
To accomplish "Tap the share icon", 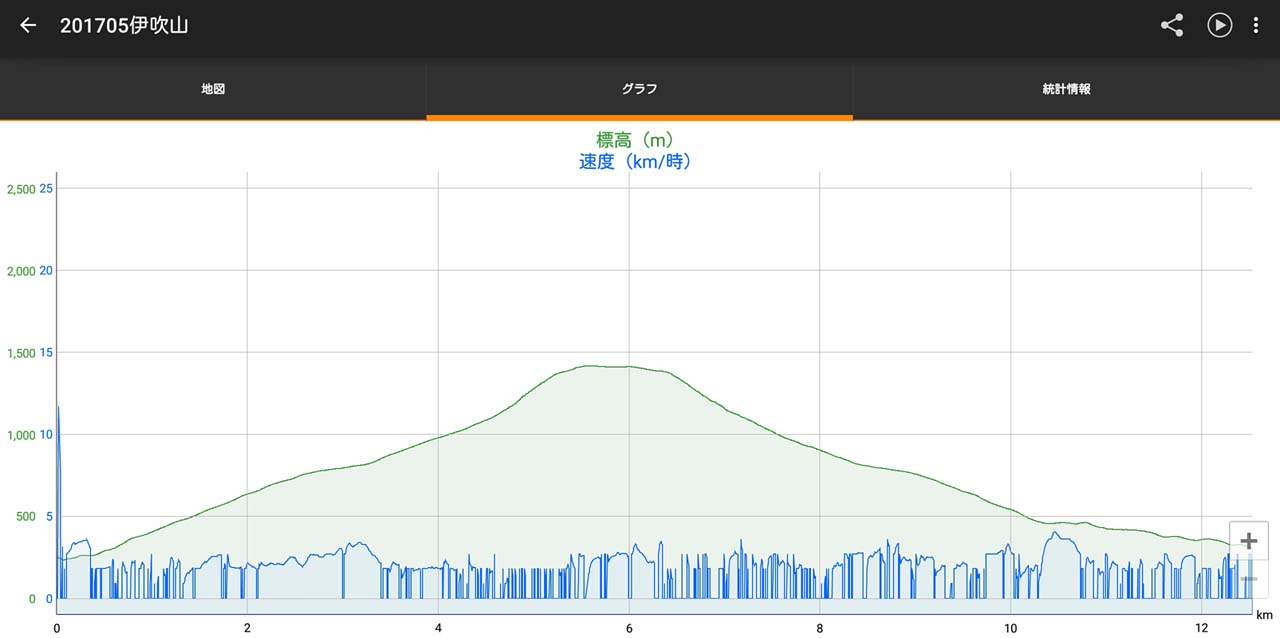I will (x=1172, y=26).
